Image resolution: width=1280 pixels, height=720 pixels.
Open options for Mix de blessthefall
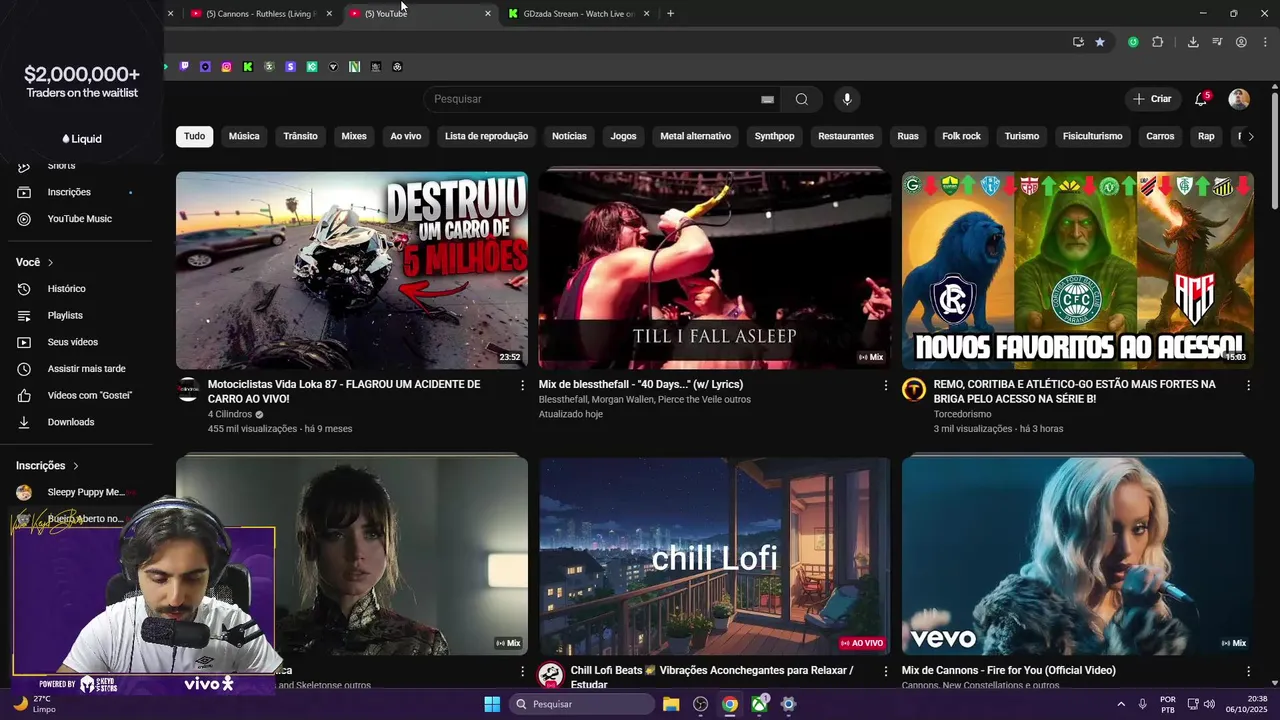tap(885, 385)
